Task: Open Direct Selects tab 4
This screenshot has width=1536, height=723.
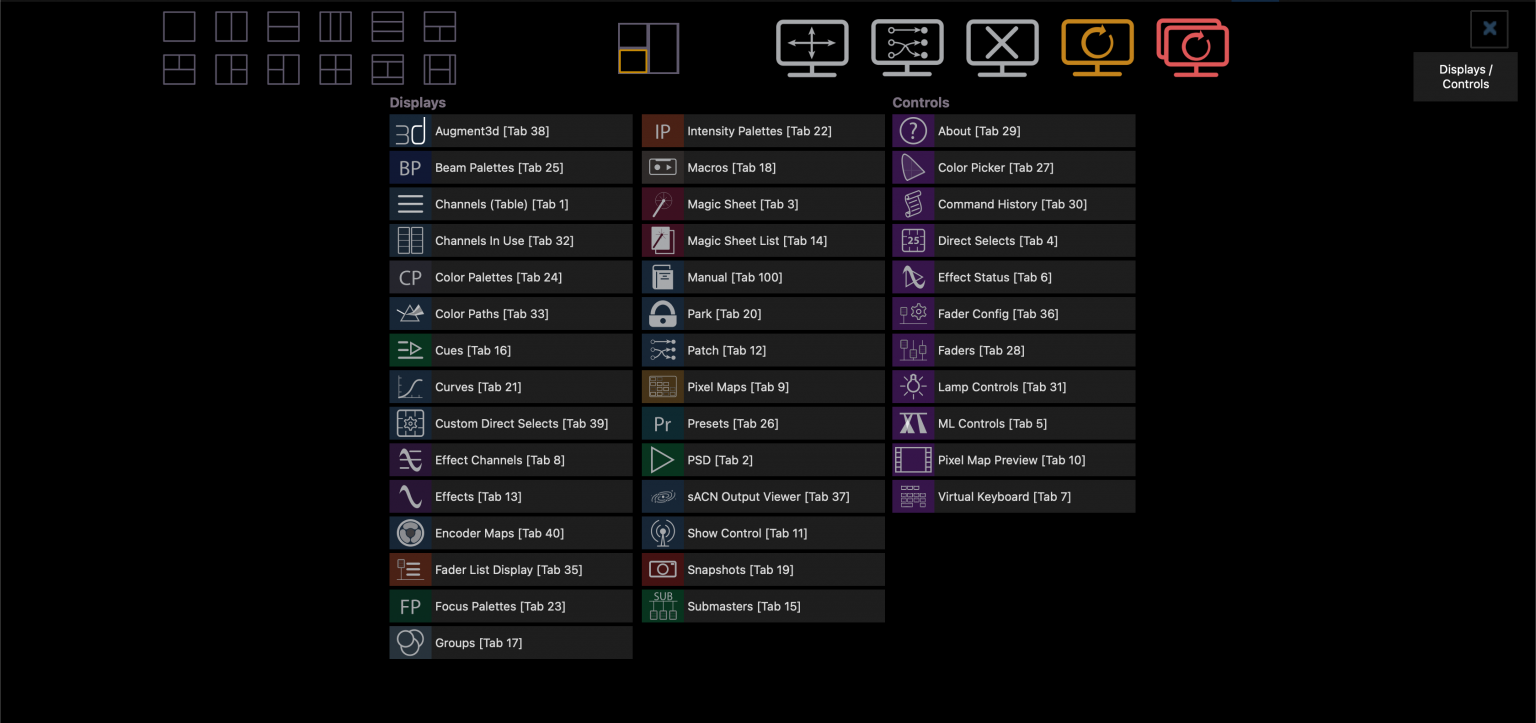Action: click(1014, 241)
